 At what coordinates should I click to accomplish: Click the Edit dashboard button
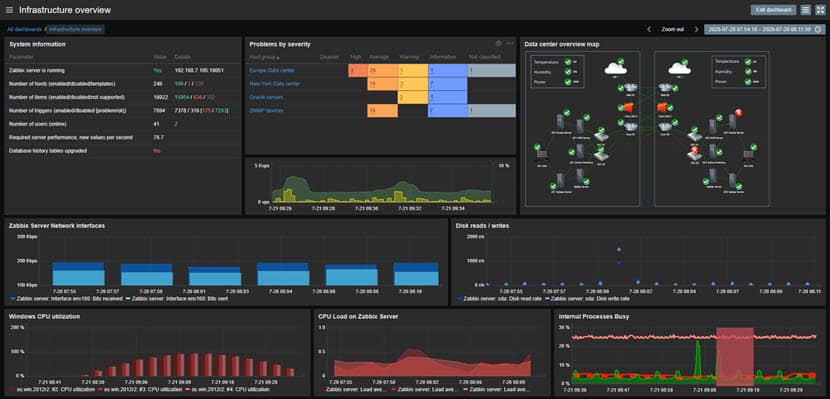773,10
